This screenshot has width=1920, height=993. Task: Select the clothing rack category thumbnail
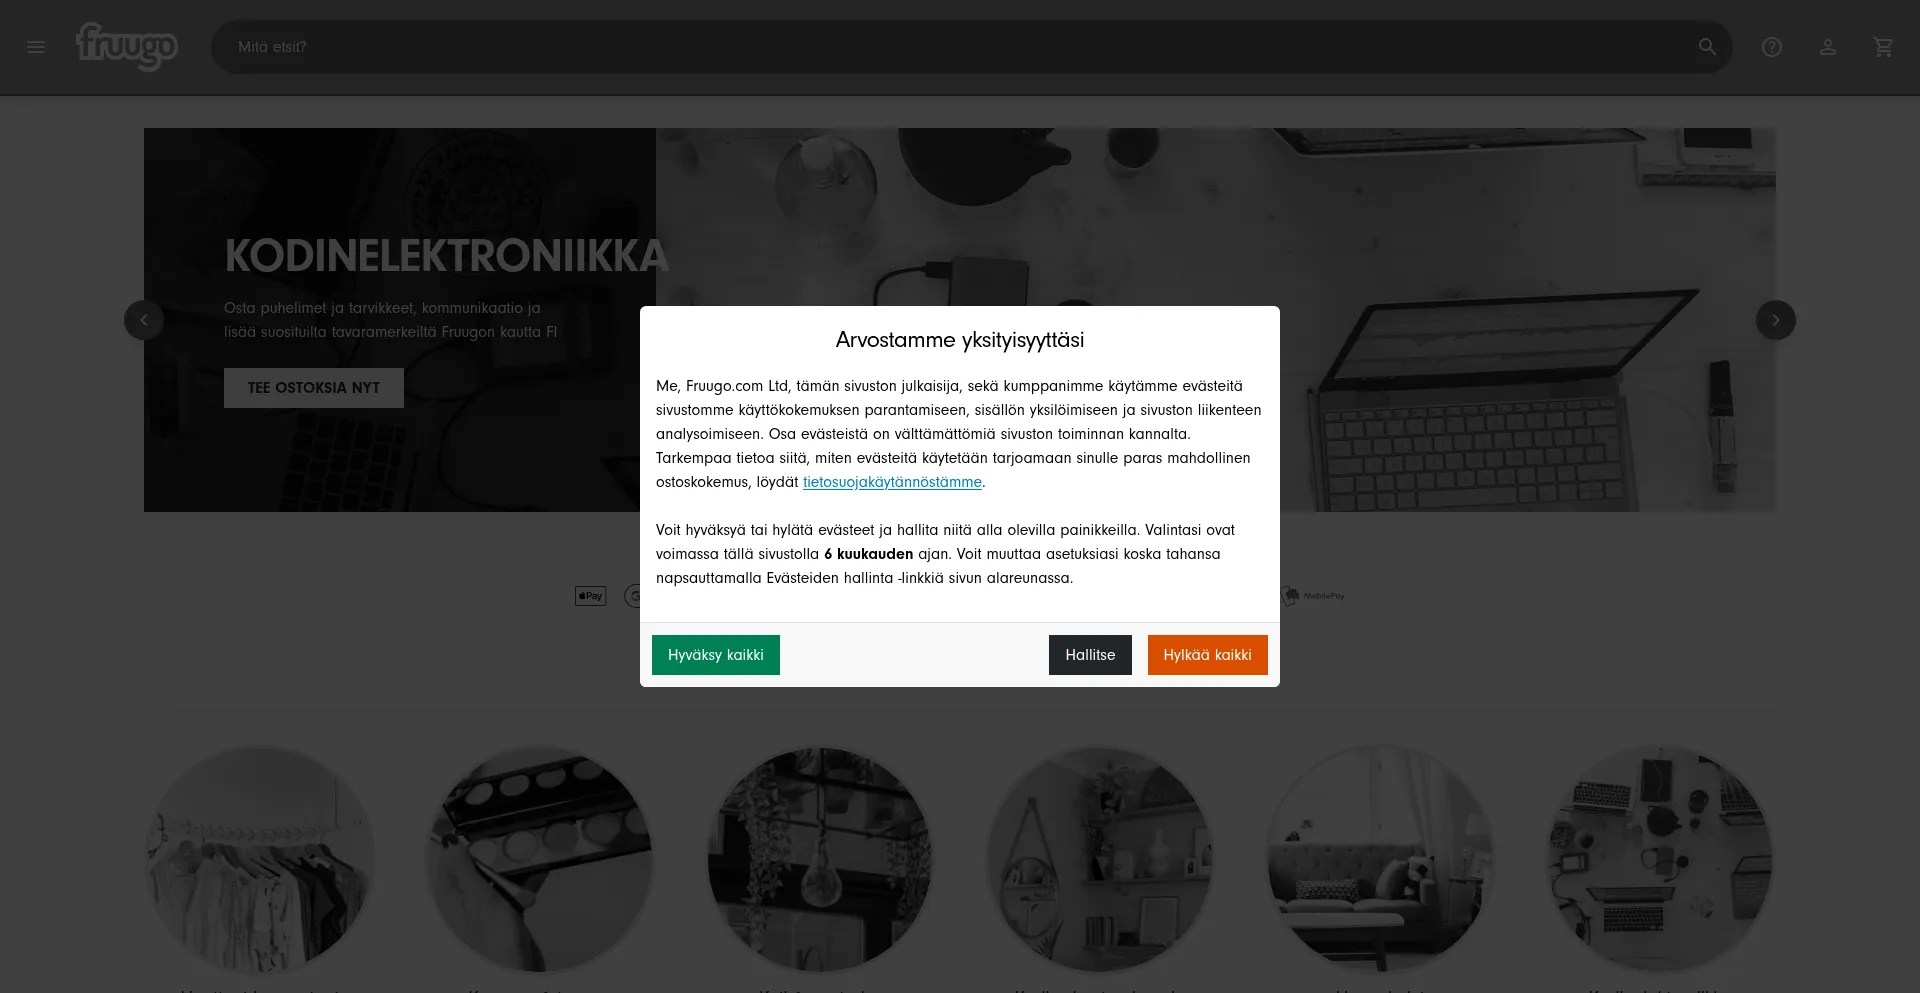tap(260, 860)
